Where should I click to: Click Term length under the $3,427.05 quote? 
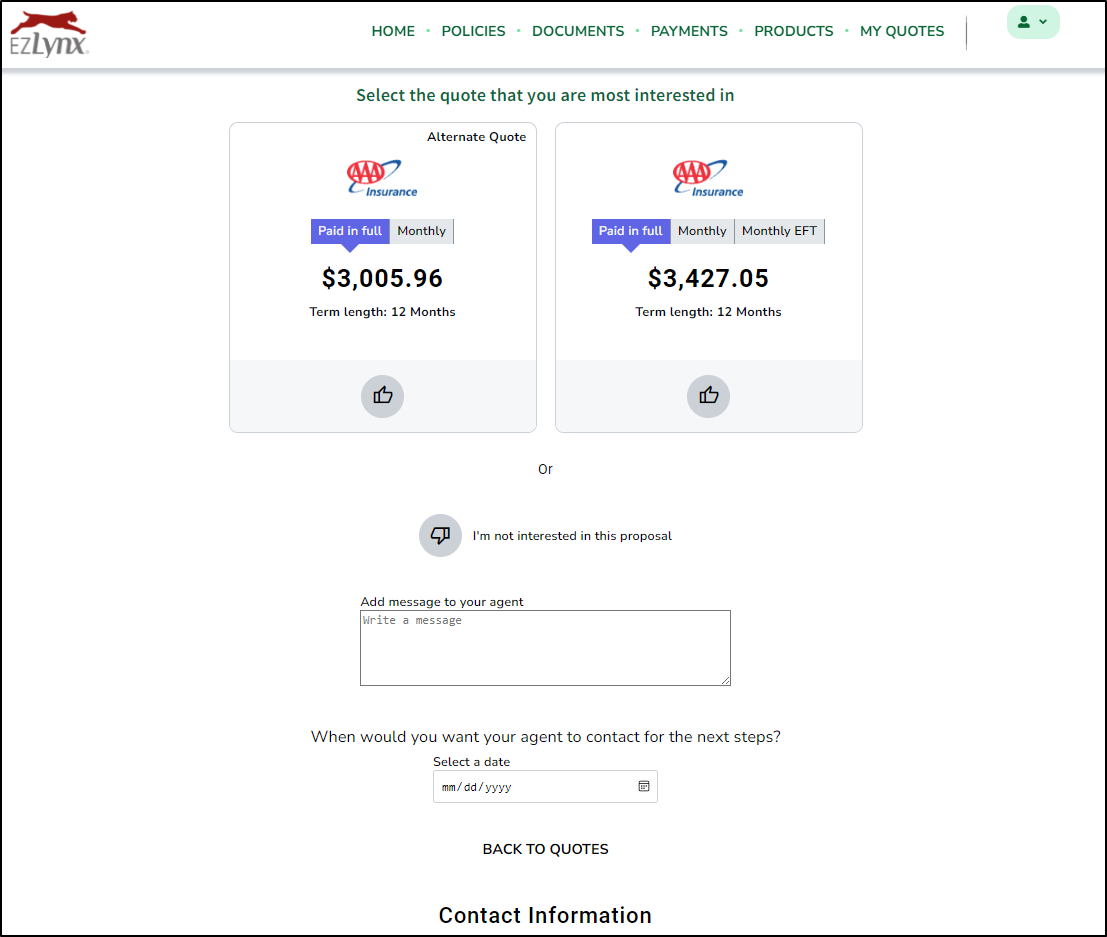708,312
